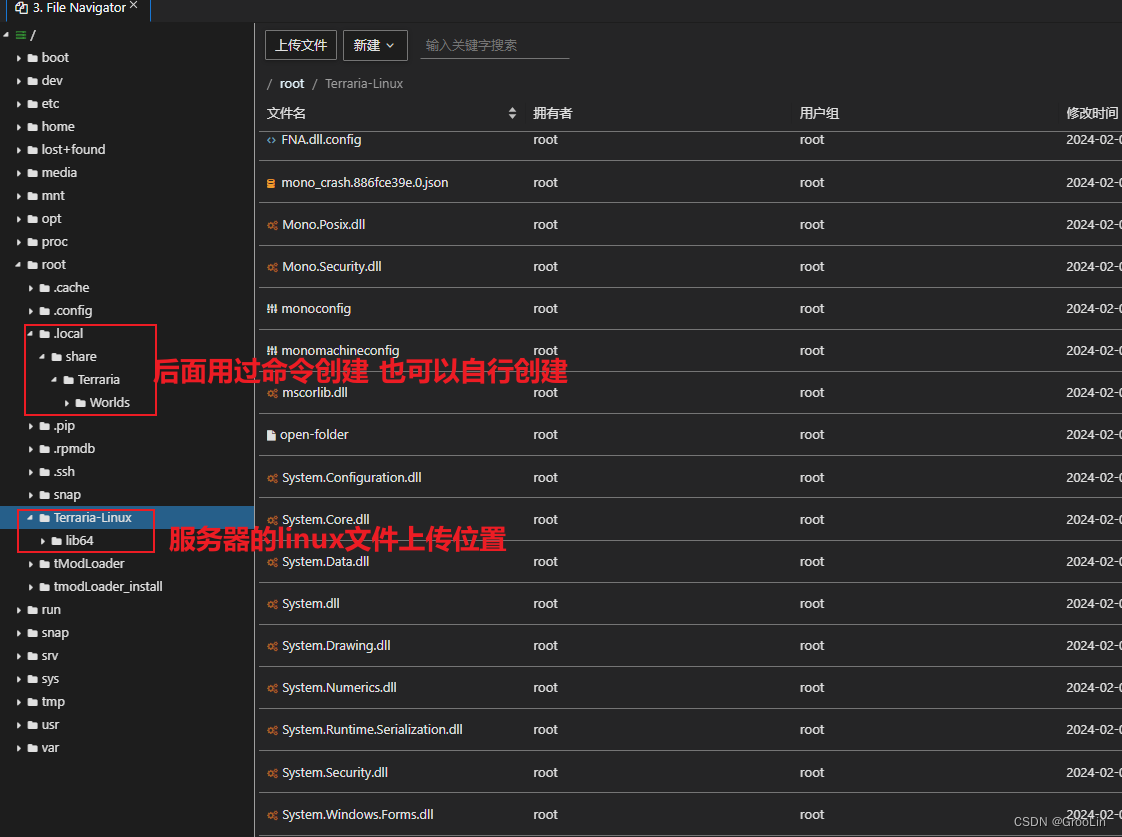Click the System.Configuration.dll gear icon
1122x837 pixels.
(x=272, y=479)
